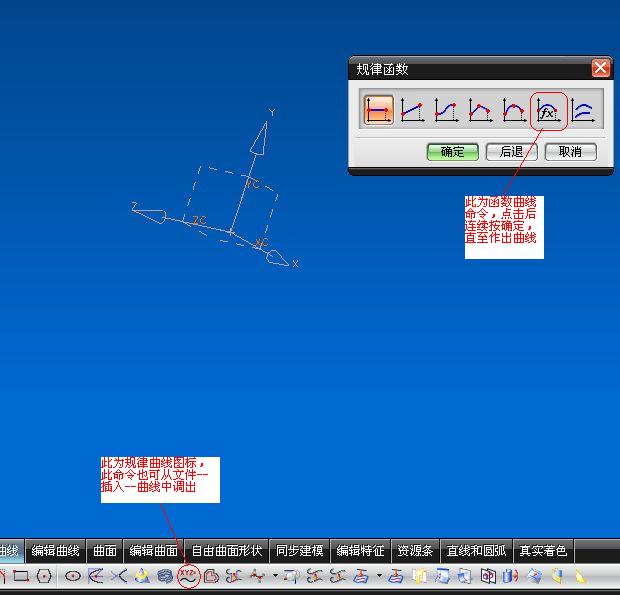Switch to the 曲面 toolbar tab
The height and width of the screenshot is (595, 620).
point(105,551)
